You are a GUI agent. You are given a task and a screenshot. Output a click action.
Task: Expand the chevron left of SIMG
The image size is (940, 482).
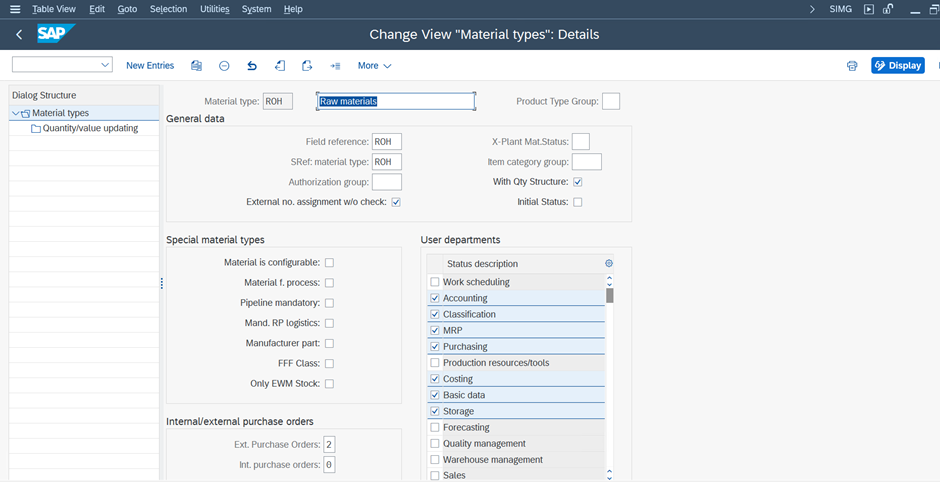click(x=812, y=9)
